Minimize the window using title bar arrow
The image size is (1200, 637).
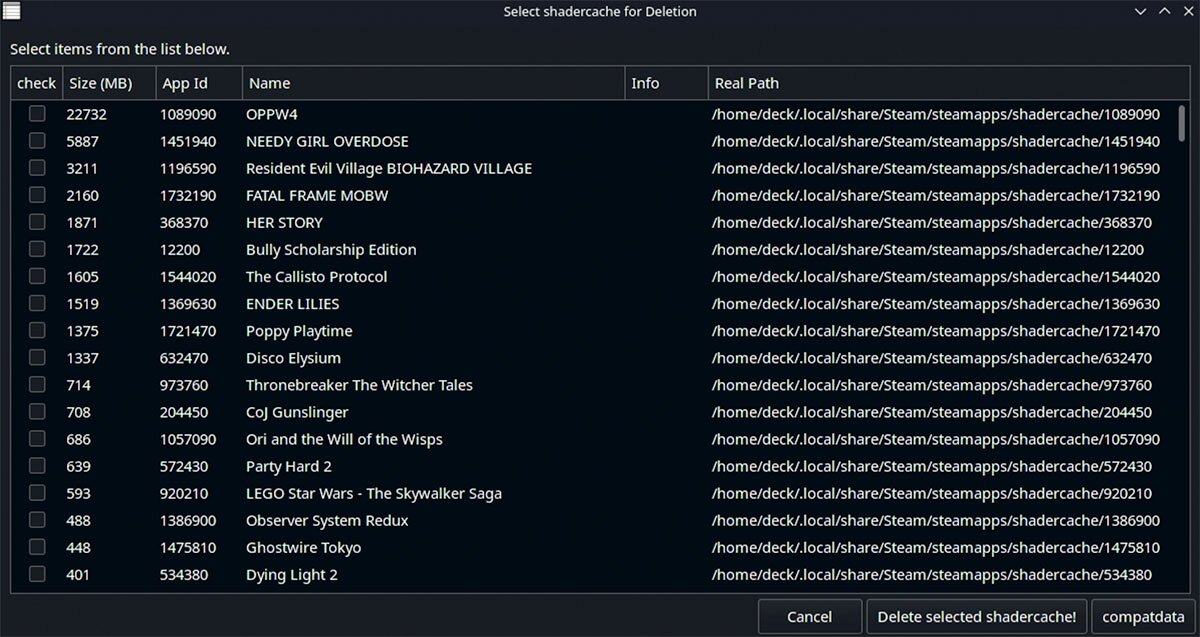1141,11
